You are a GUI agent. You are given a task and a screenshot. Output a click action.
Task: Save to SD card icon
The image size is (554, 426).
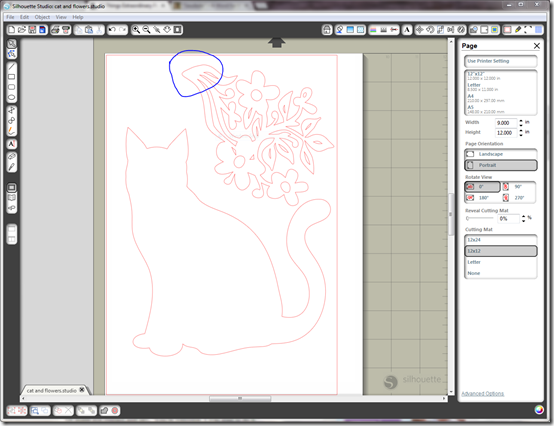point(42,30)
